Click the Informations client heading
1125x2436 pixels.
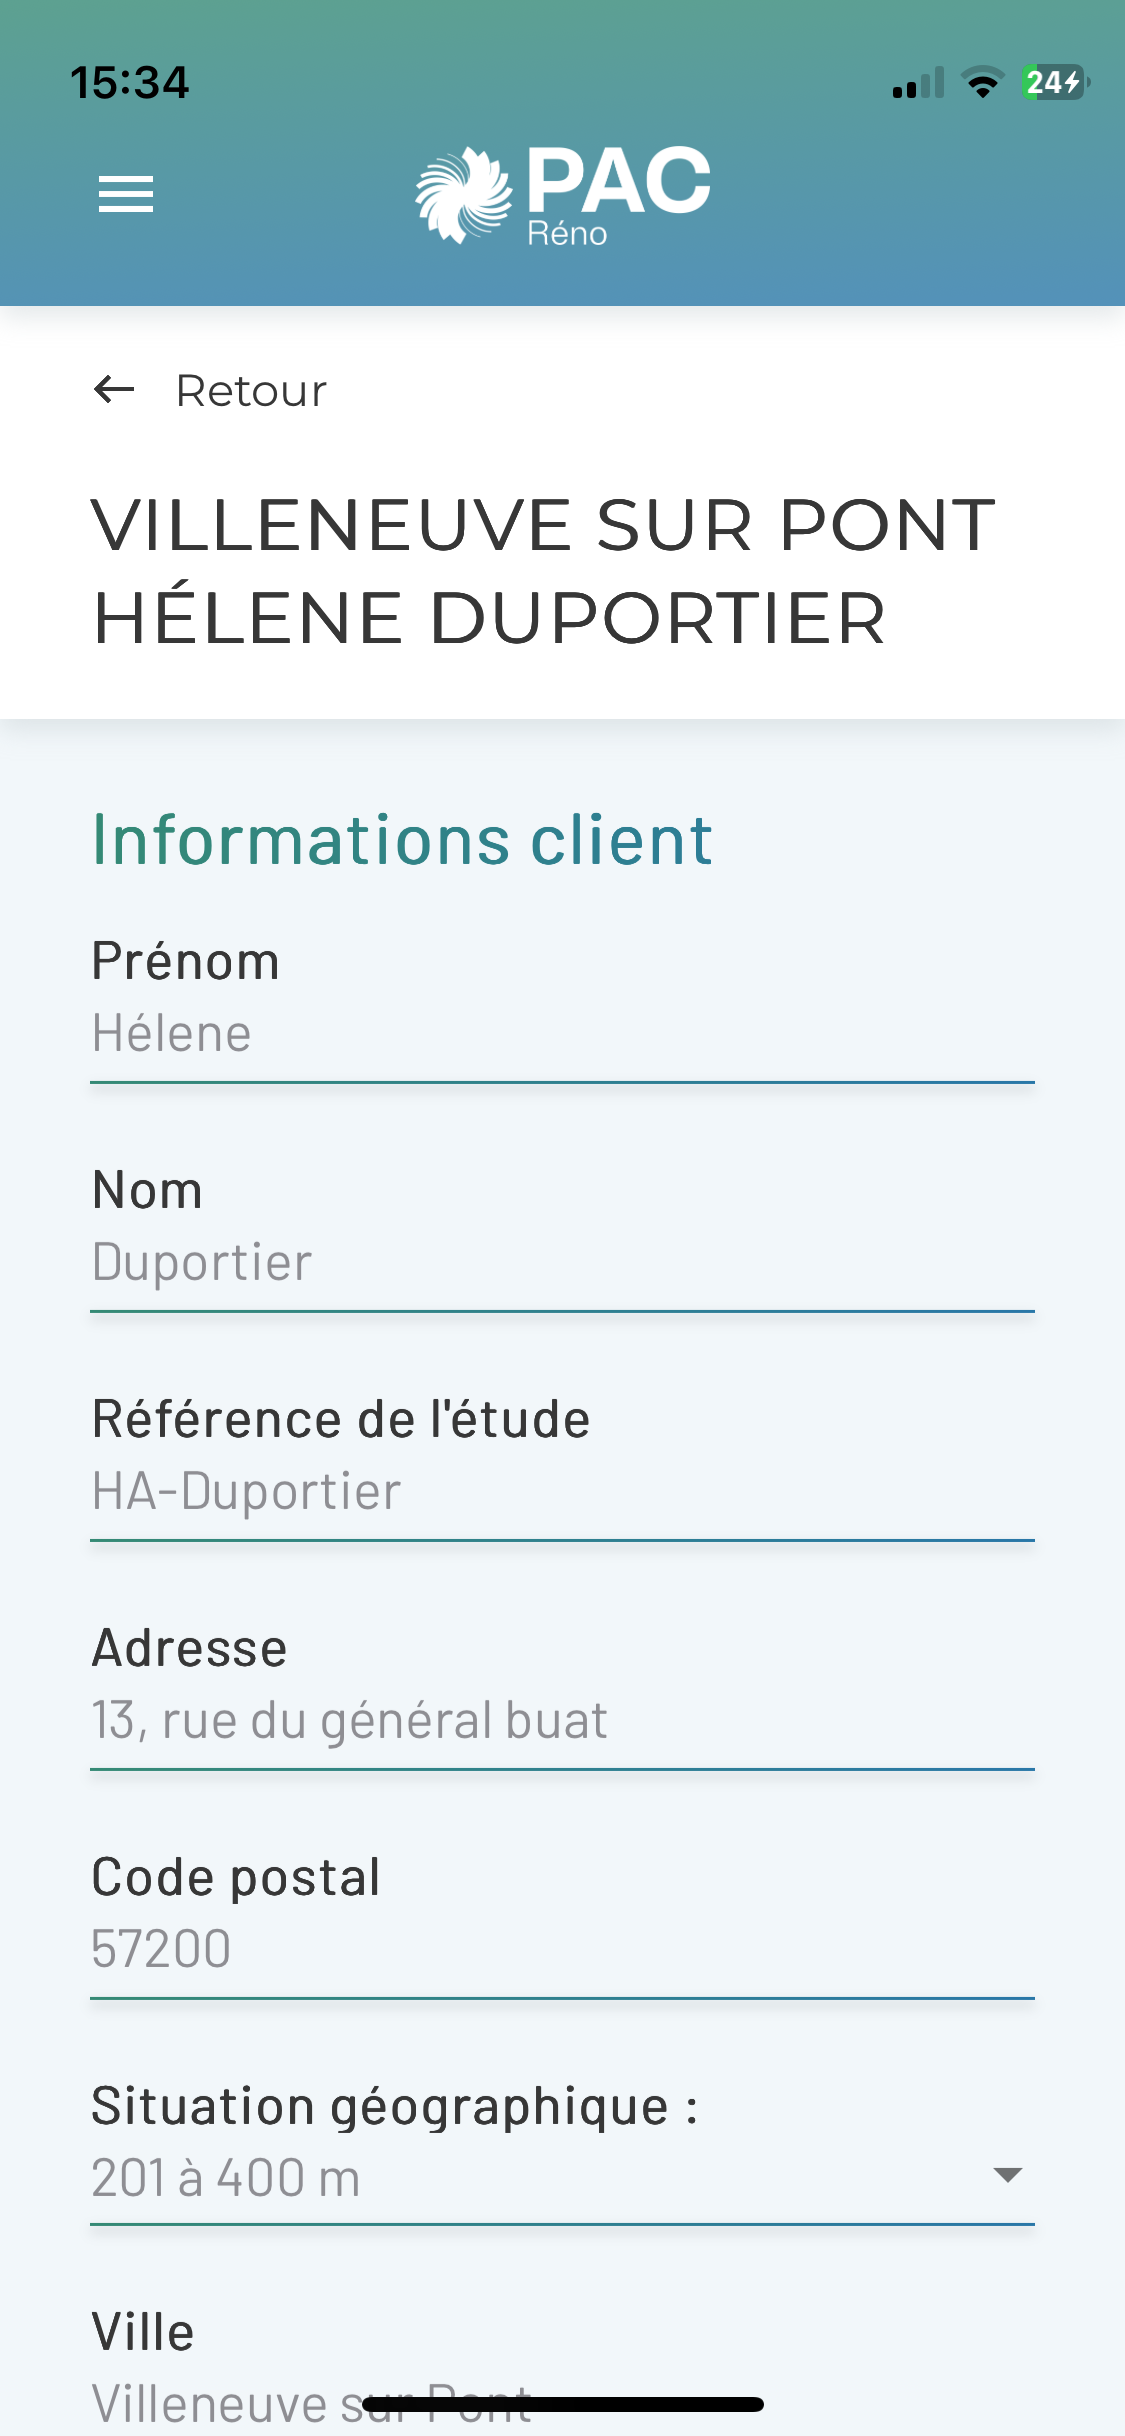[402, 840]
